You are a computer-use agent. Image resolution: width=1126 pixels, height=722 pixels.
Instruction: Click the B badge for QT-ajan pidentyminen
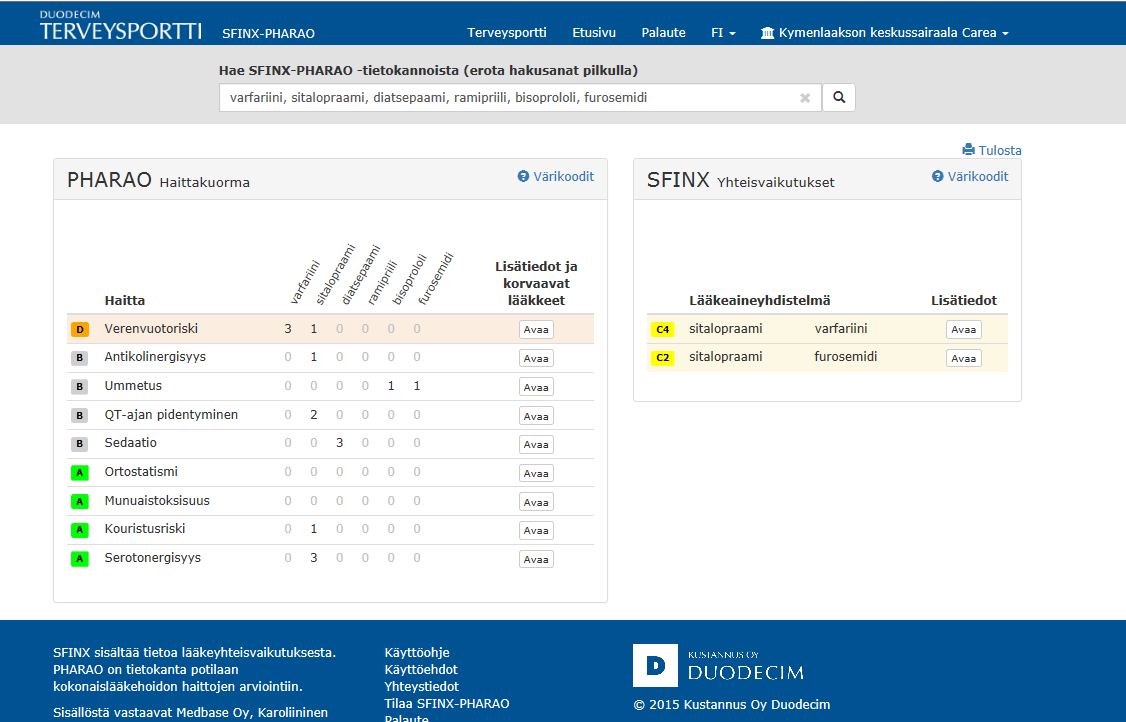80,415
